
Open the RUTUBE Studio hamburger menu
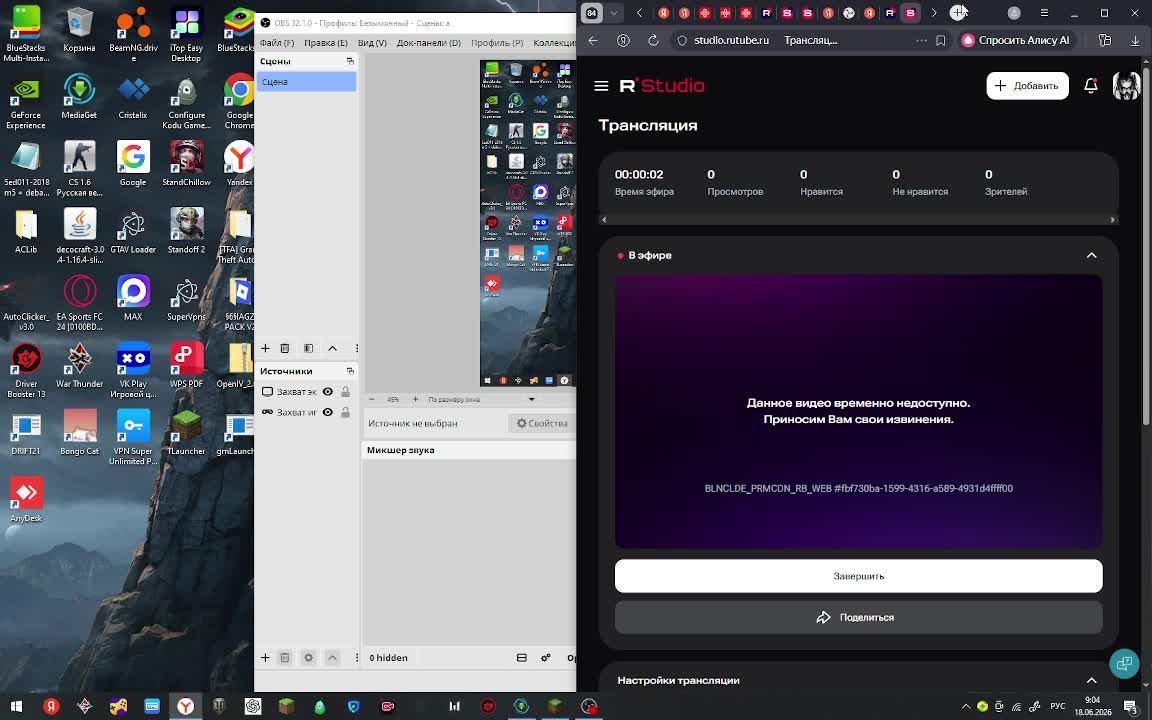point(601,86)
